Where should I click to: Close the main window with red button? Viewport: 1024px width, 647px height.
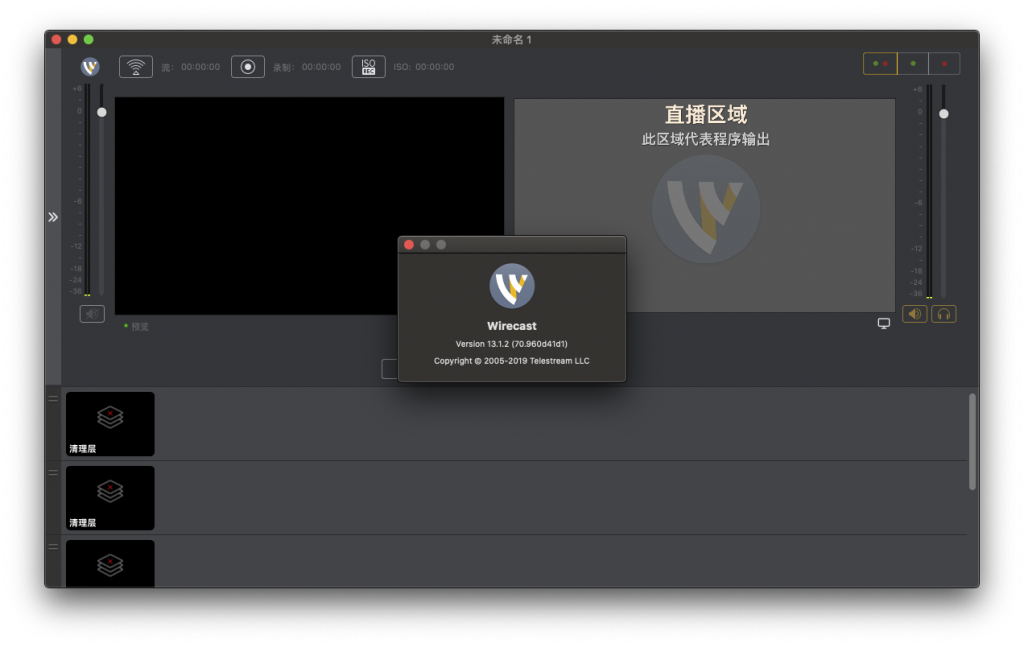click(56, 40)
